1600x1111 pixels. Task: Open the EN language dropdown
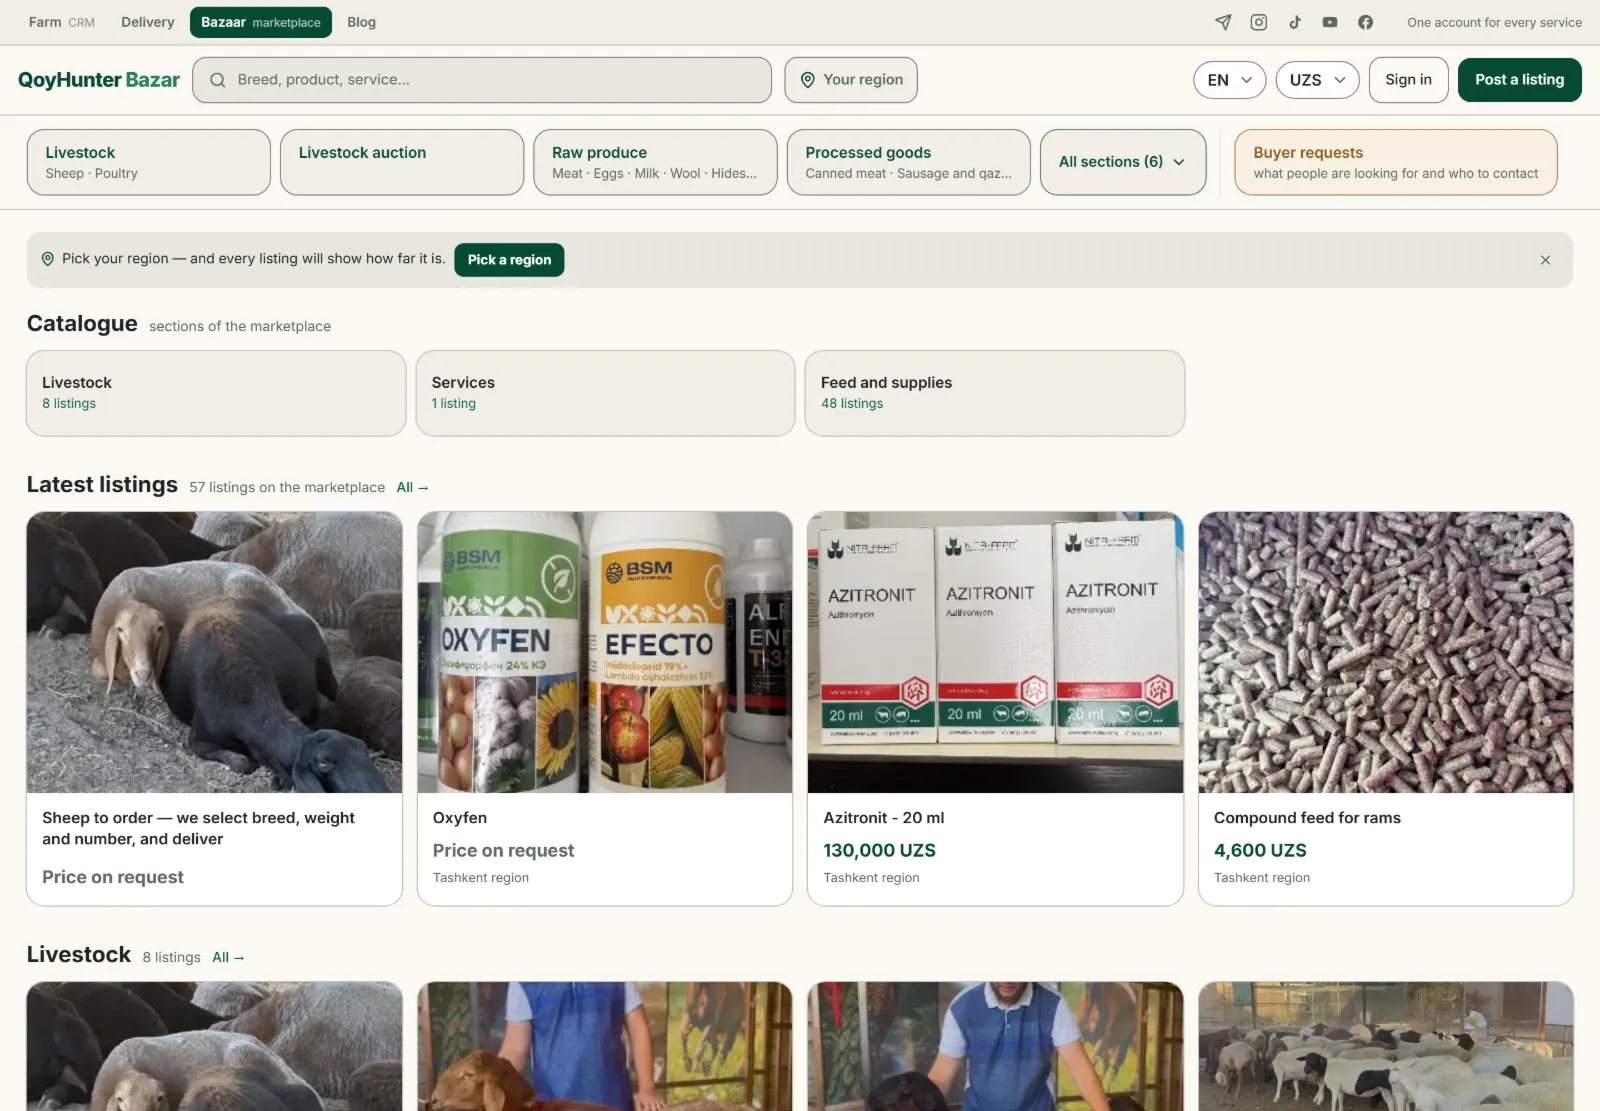point(1229,80)
